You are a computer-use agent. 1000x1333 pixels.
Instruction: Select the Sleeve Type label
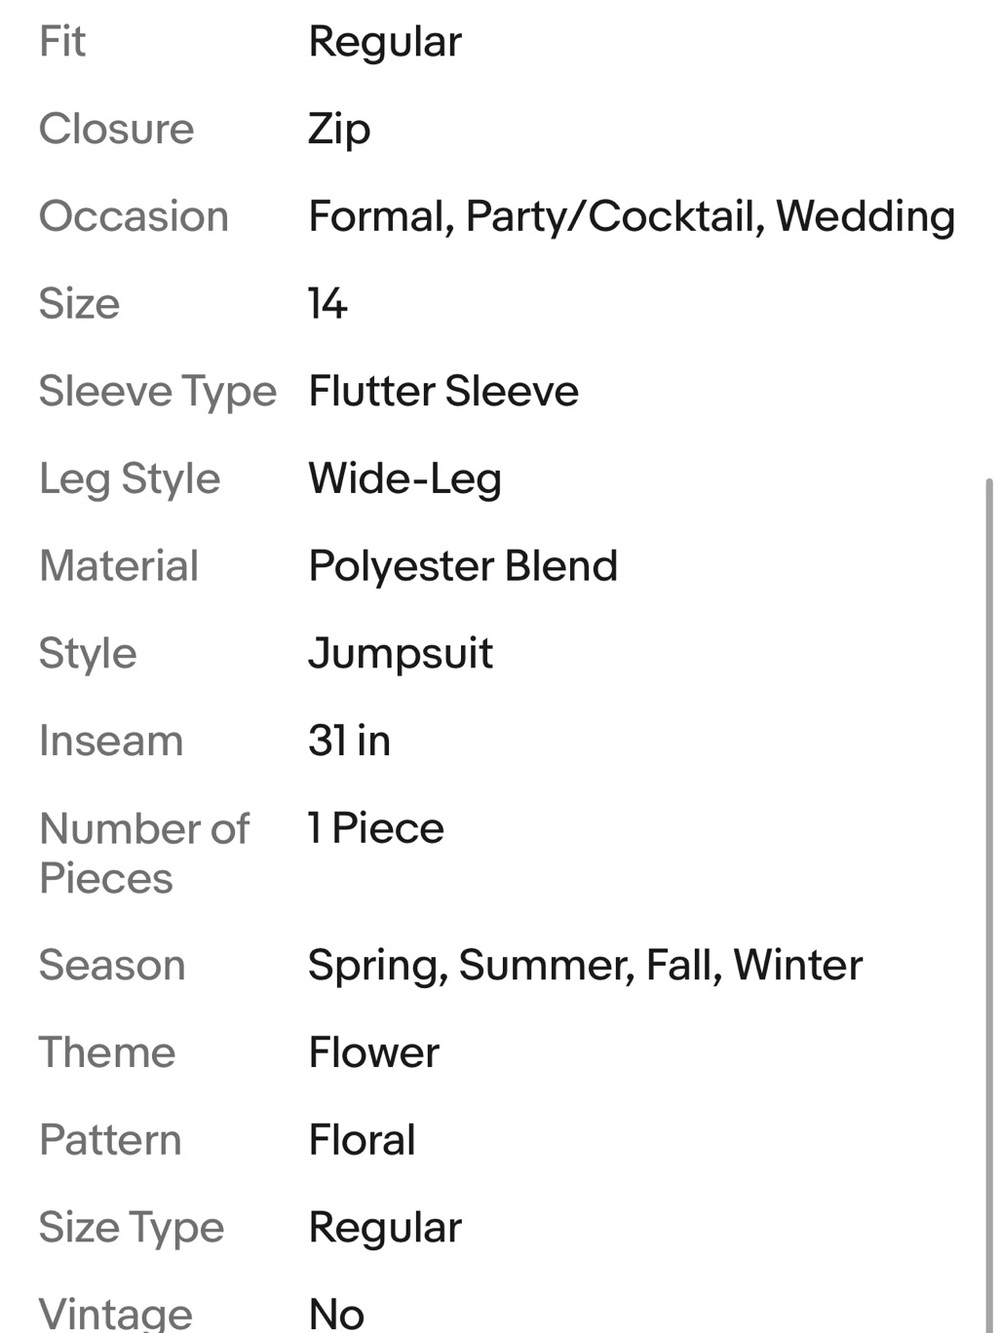(x=157, y=392)
